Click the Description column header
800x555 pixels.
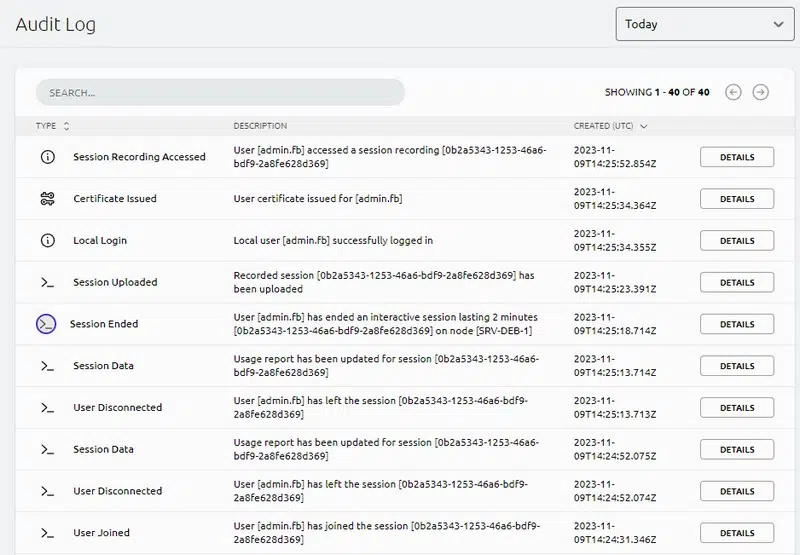260,126
